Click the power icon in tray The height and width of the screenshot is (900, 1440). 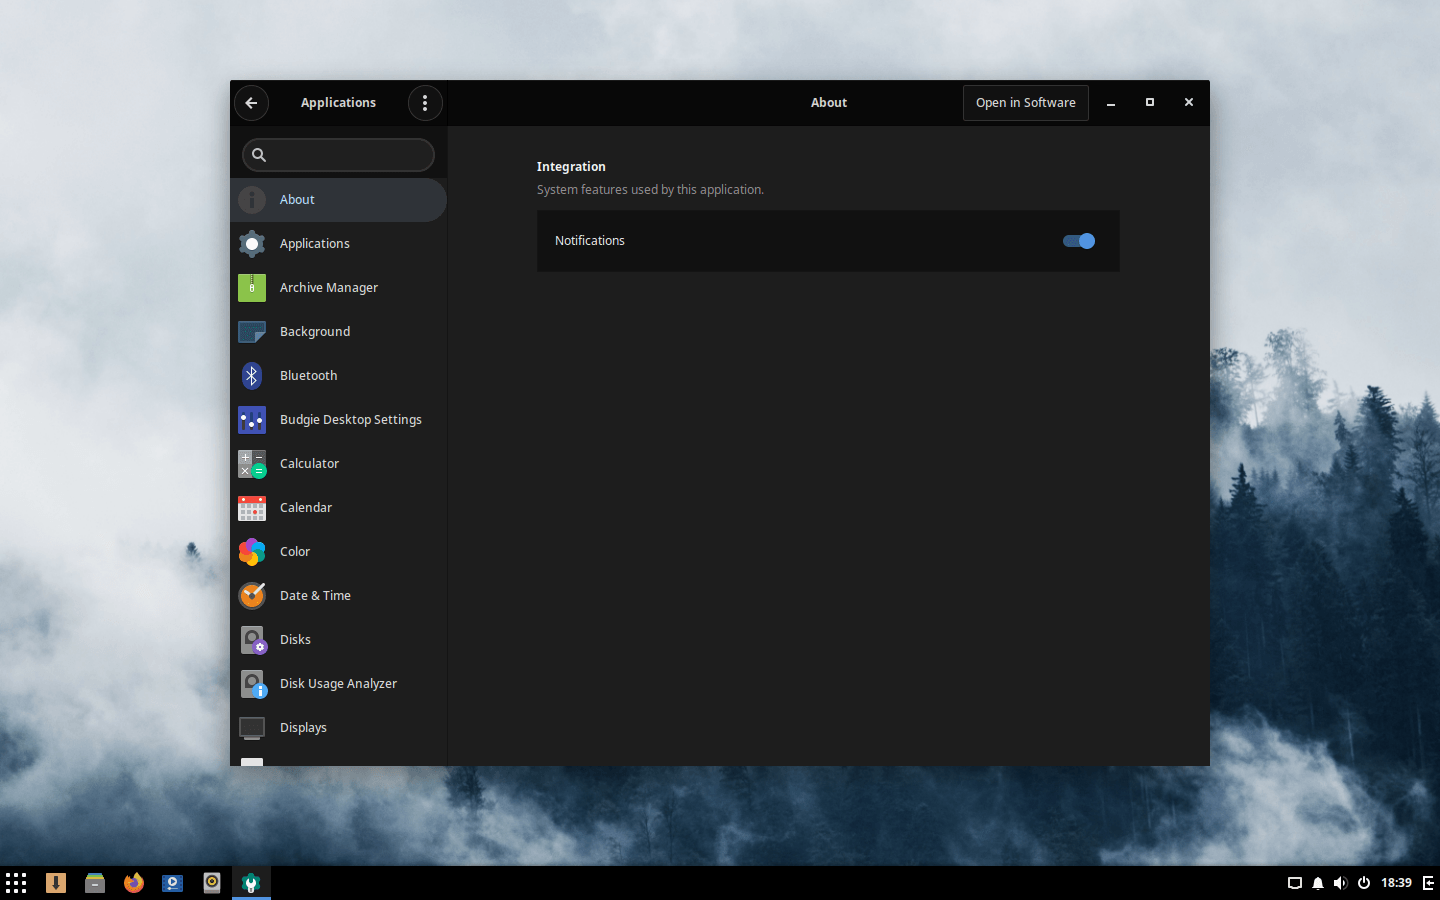pos(1364,883)
